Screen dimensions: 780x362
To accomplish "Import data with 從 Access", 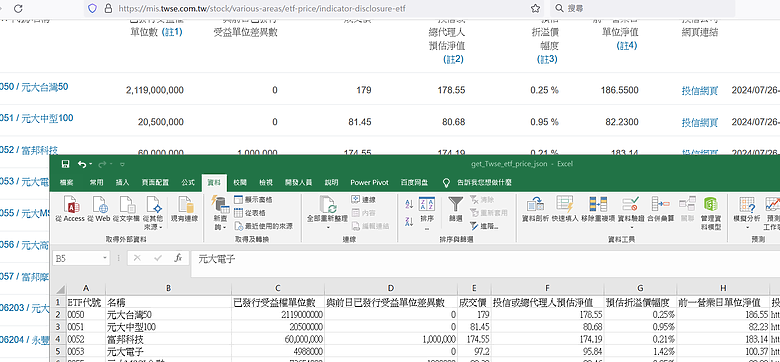I will [x=70, y=209].
